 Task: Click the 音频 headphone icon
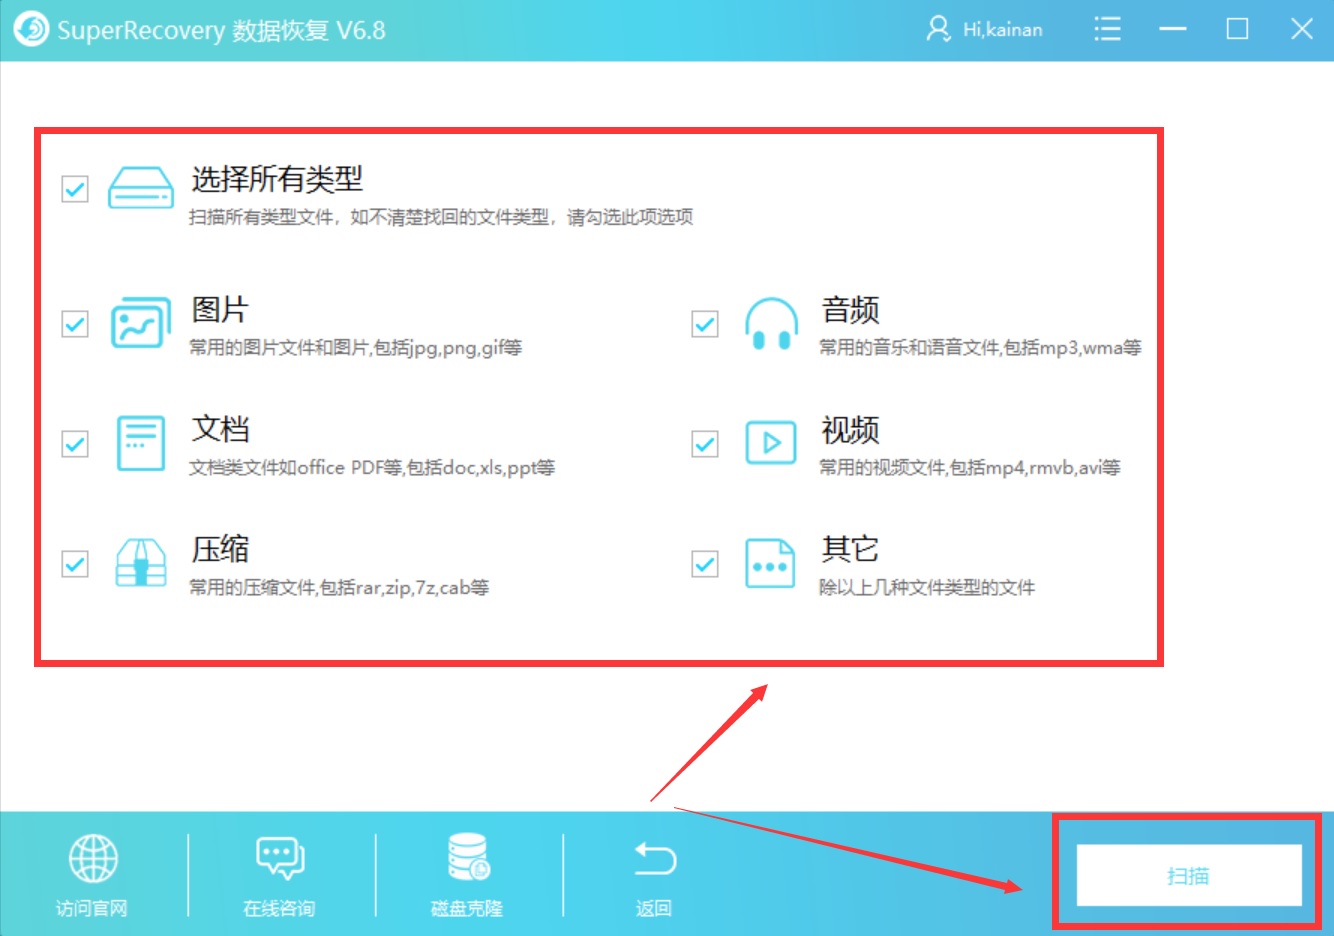pos(769,324)
